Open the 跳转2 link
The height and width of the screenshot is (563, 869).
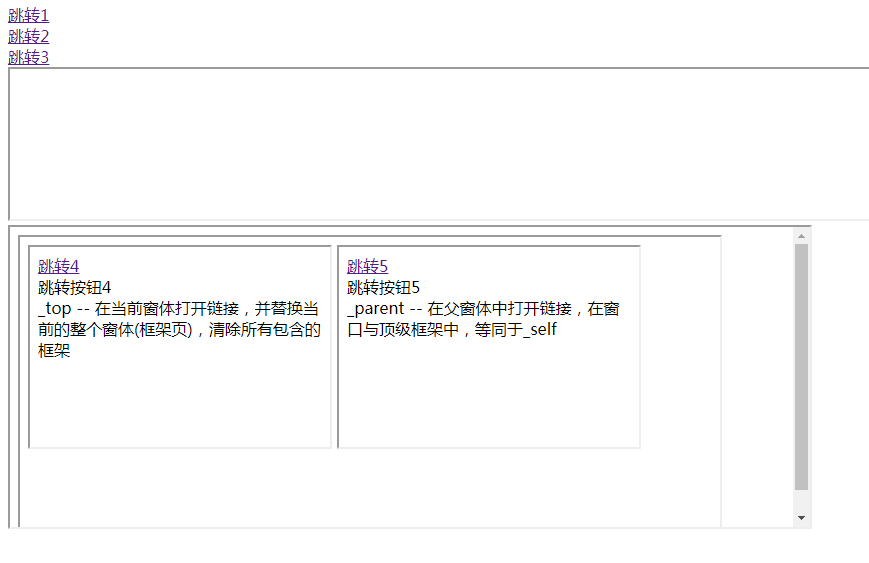pos(28,37)
